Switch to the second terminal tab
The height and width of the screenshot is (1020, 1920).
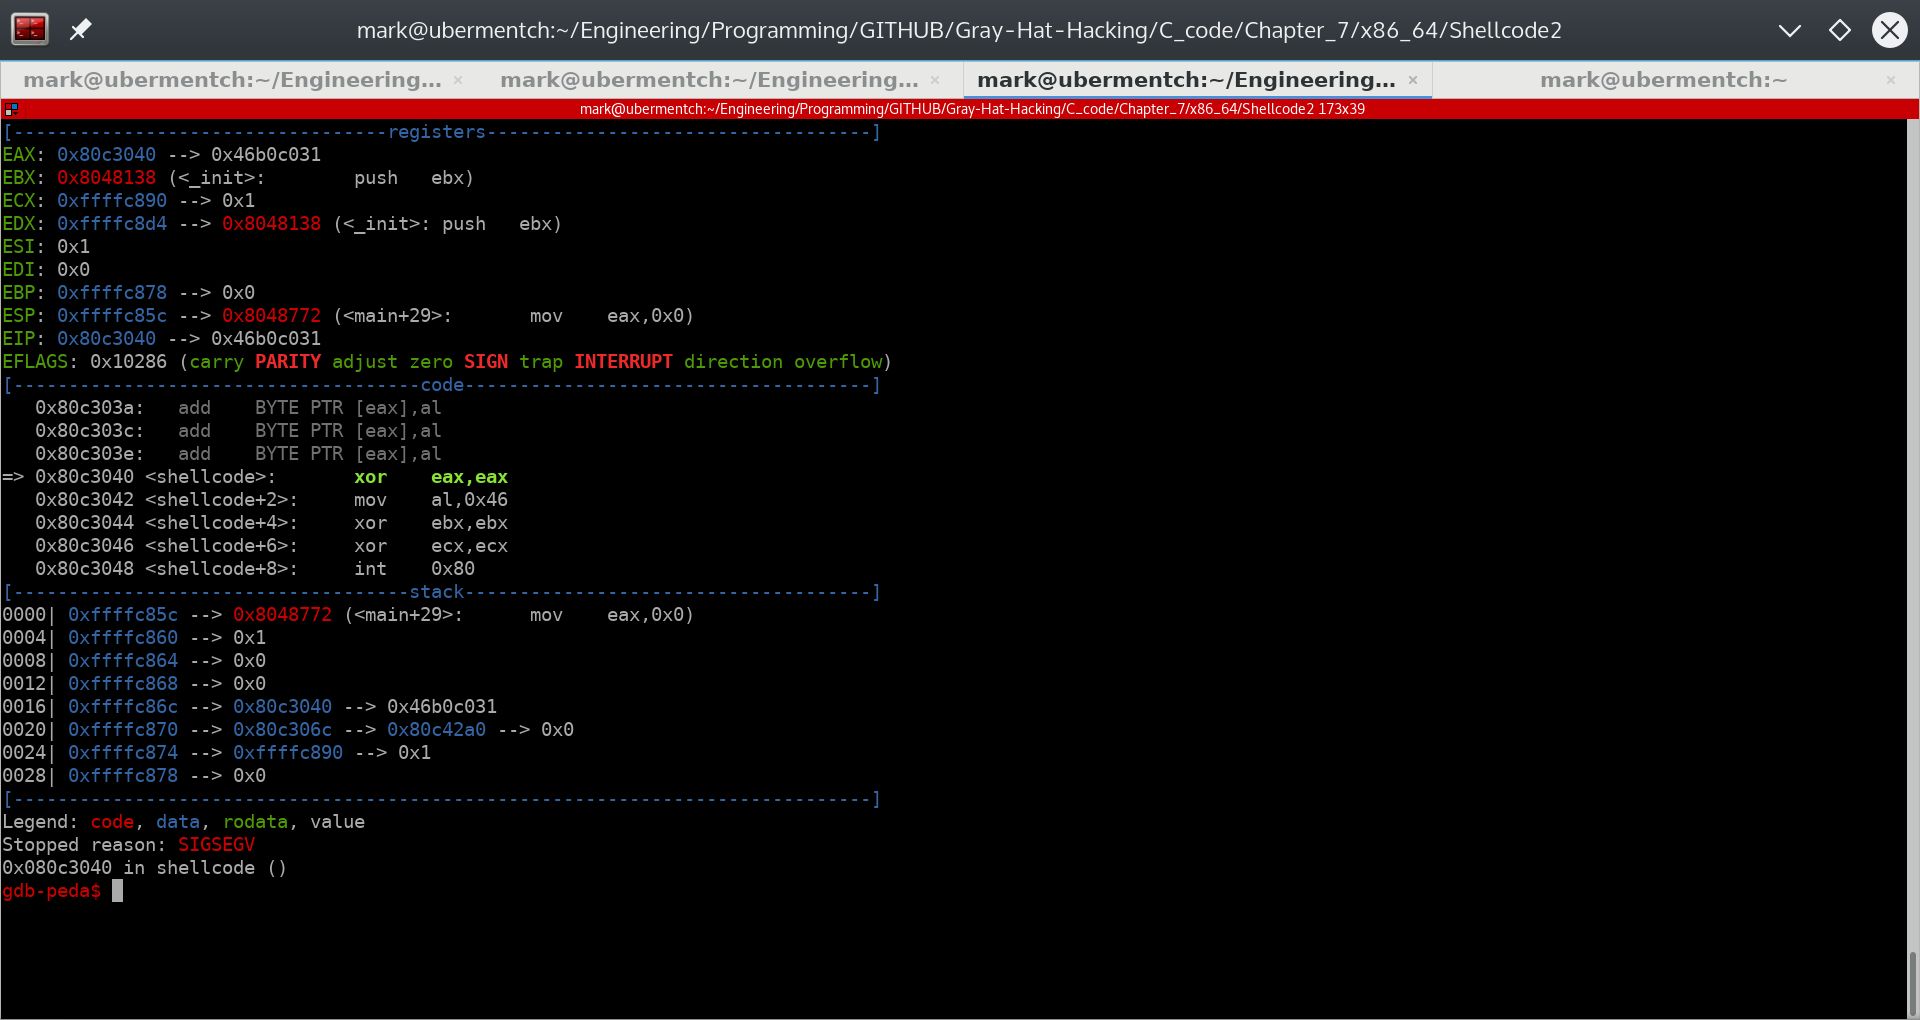(x=708, y=80)
